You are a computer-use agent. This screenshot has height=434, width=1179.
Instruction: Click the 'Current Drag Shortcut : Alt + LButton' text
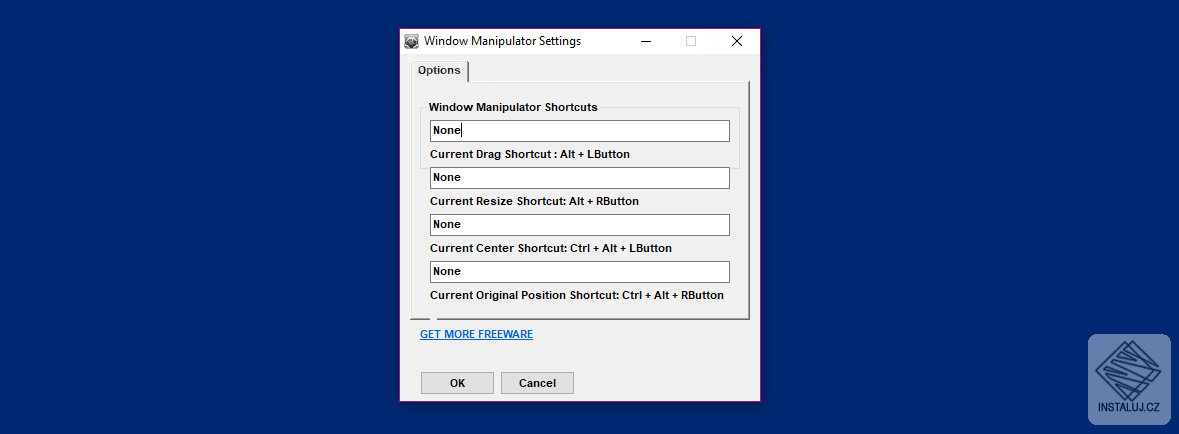point(530,154)
